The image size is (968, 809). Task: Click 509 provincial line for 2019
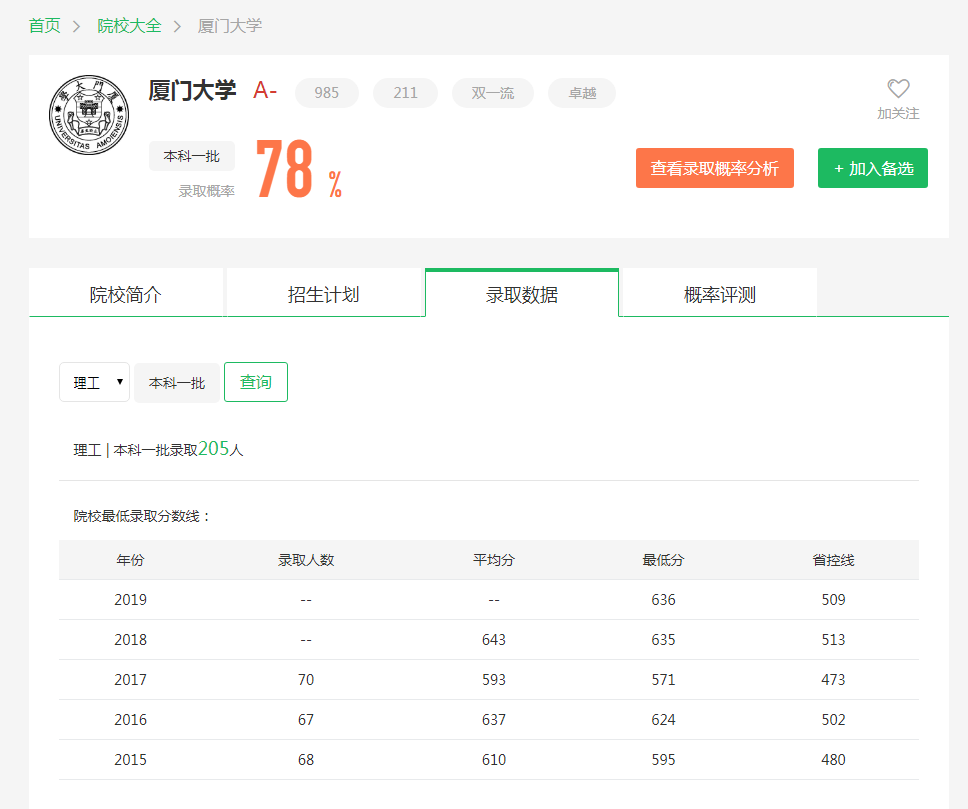(833, 600)
